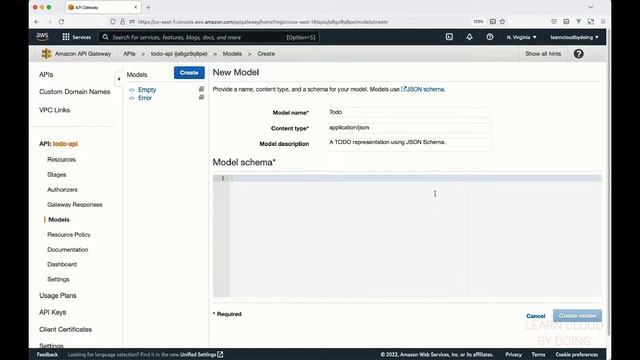Open Resource Policy in the sidebar
The image size is (640, 360).
69,235
